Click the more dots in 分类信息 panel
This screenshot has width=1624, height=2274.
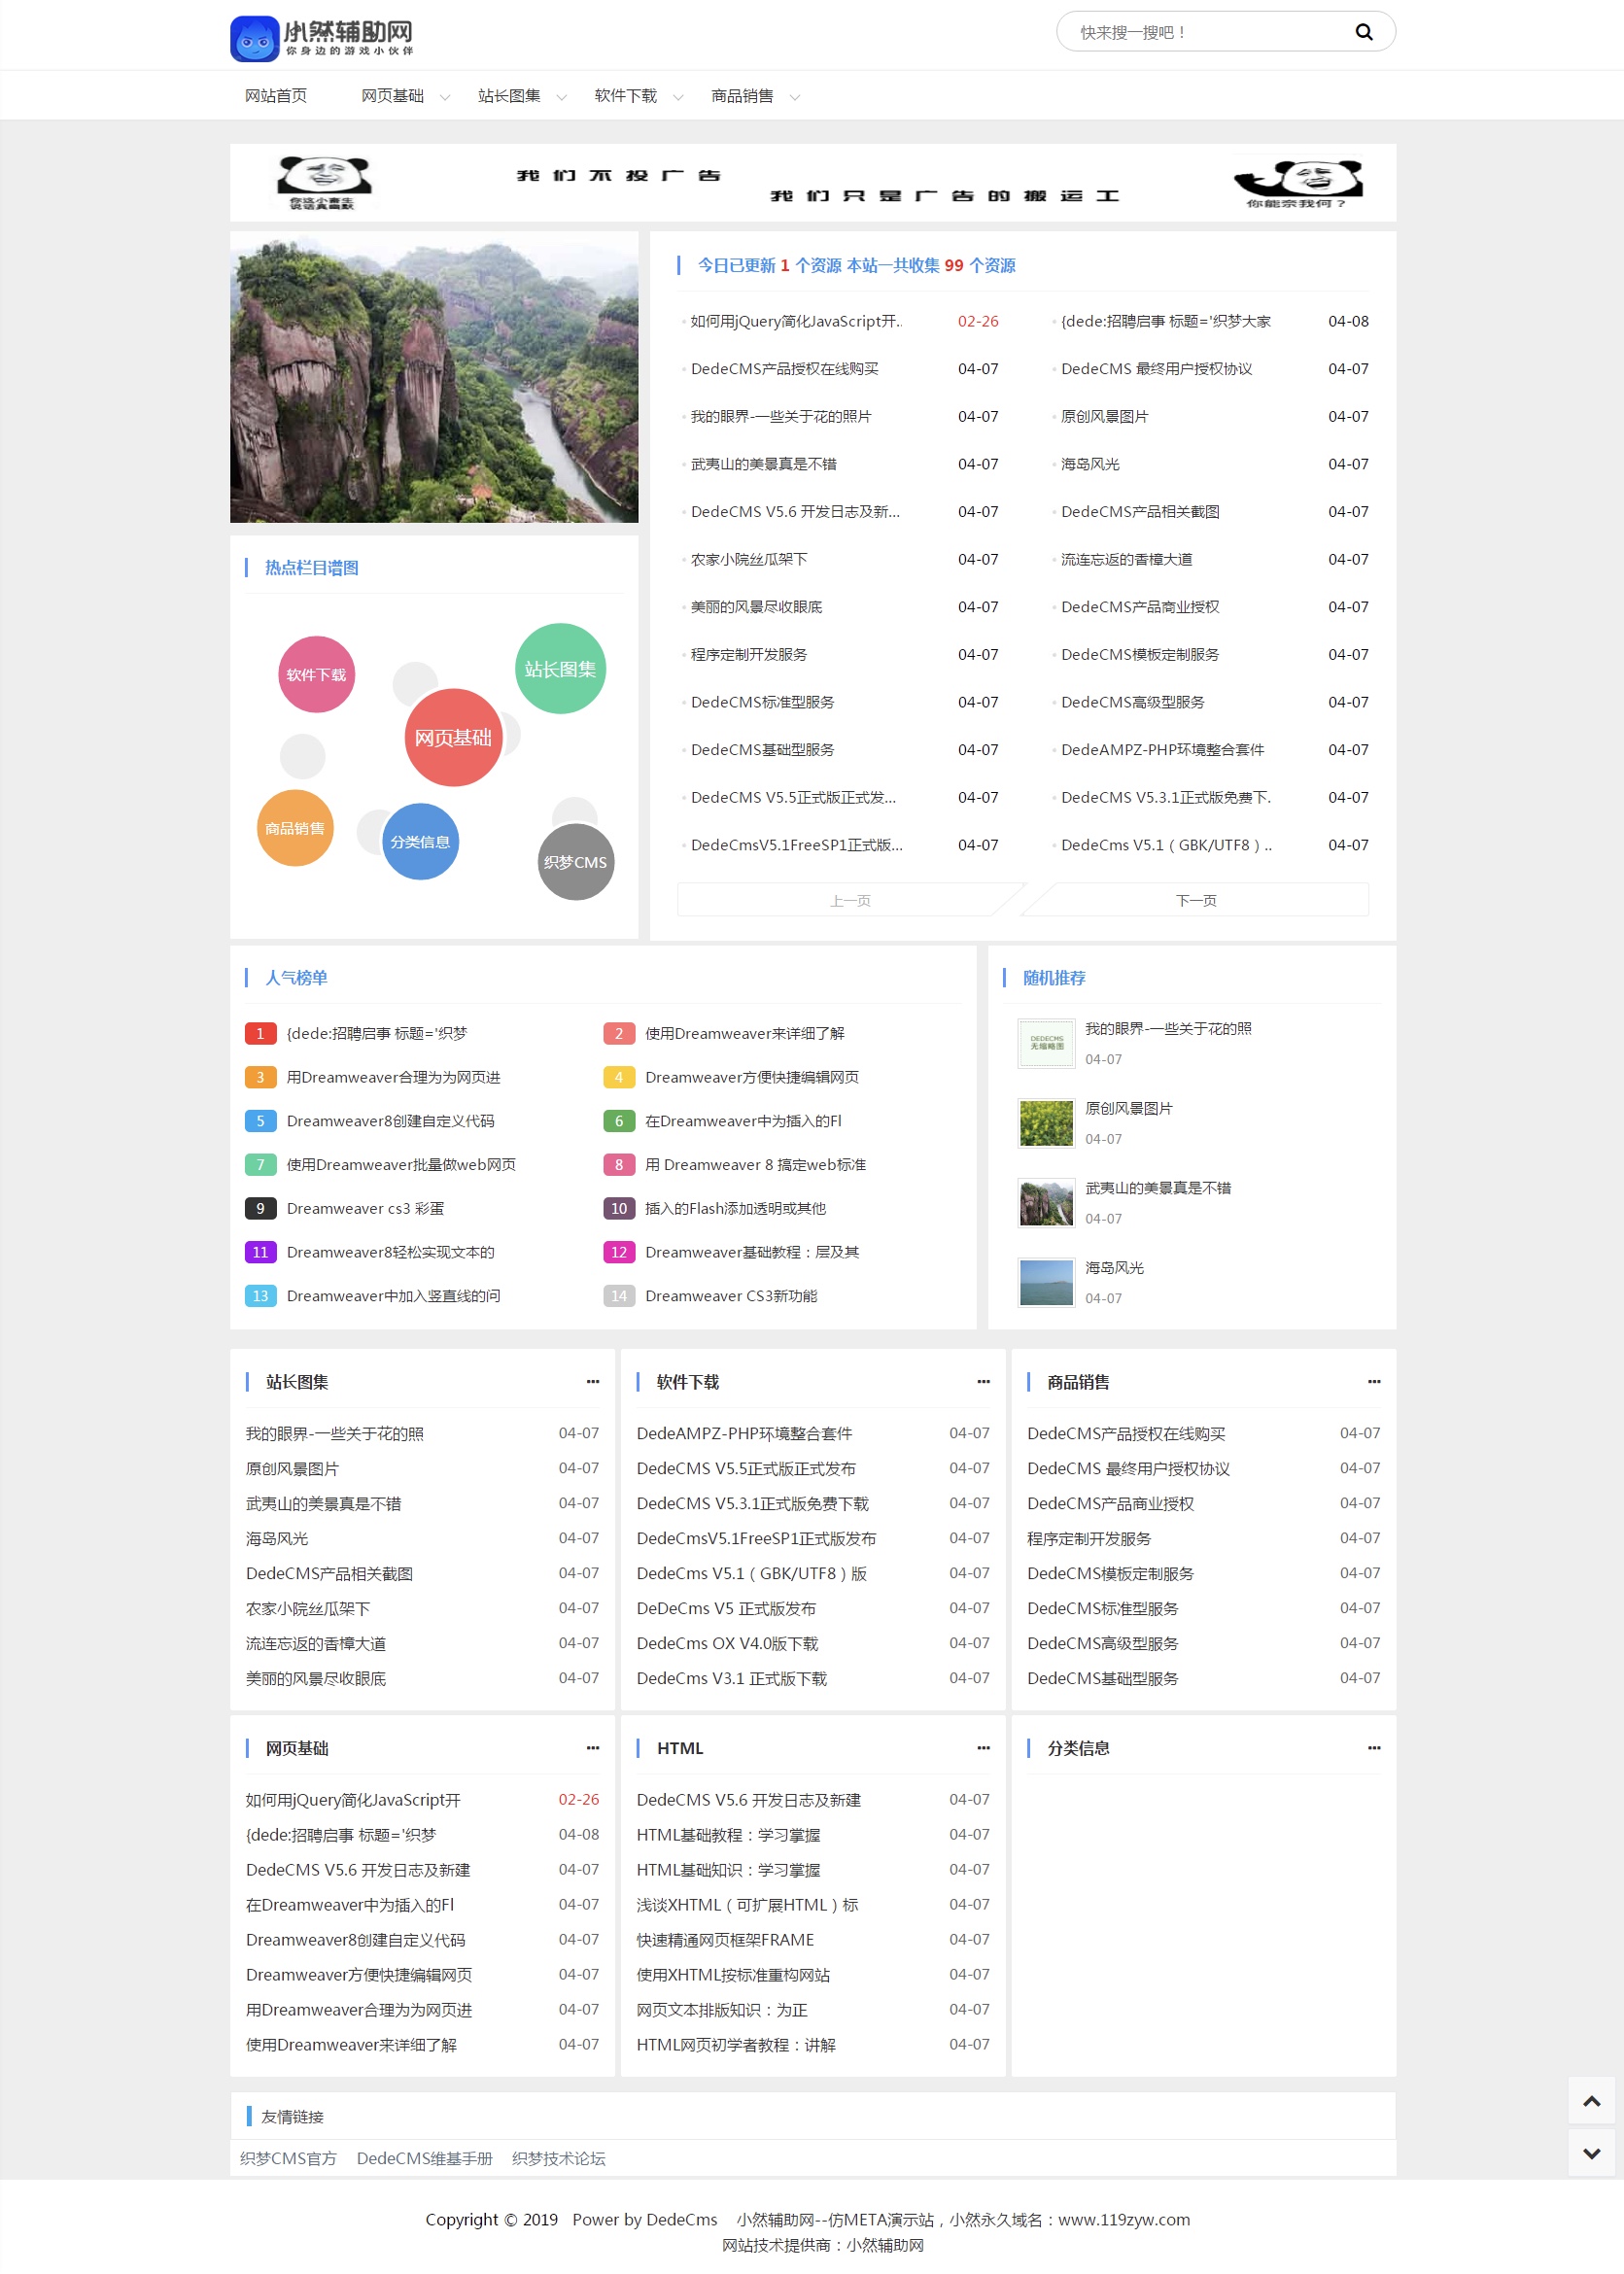click(1374, 1747)
